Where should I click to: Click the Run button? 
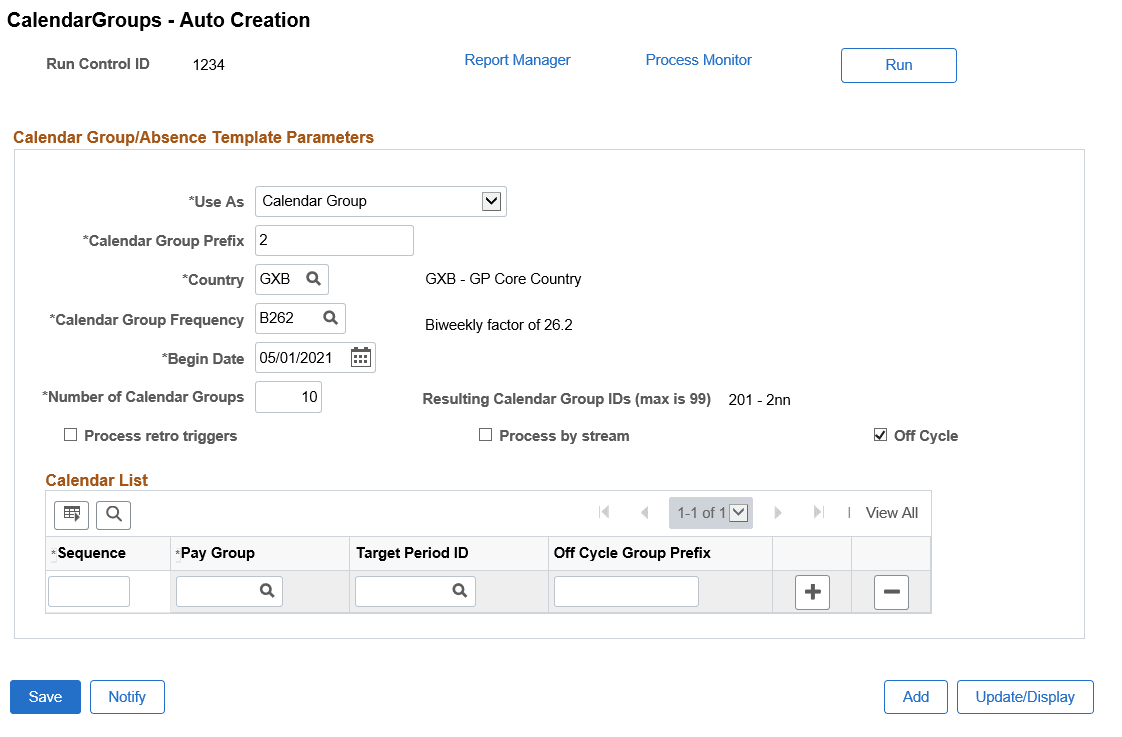897,65
